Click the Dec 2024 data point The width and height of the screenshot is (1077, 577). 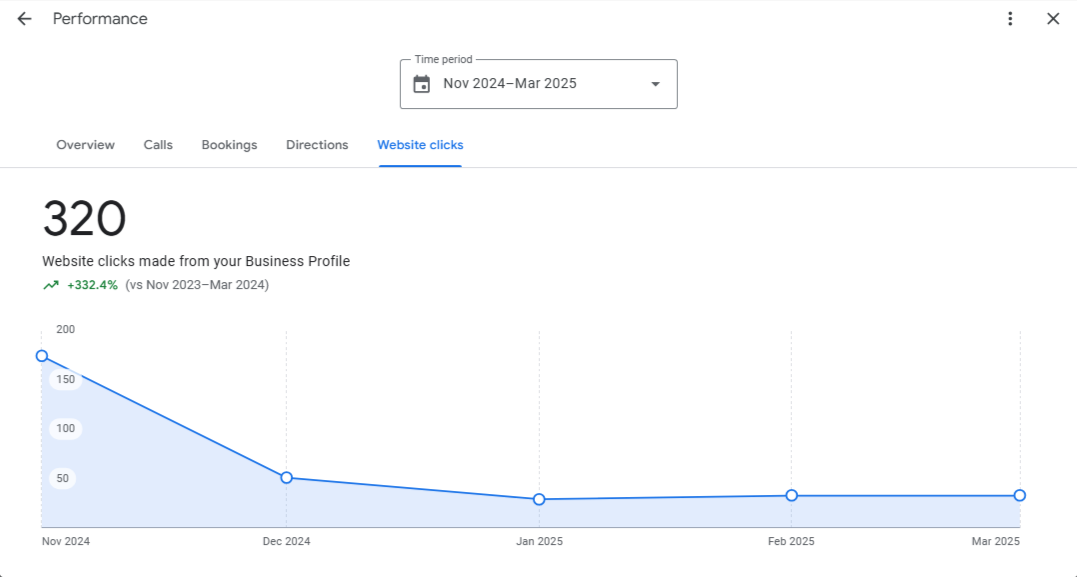click(x=286, y=477)
